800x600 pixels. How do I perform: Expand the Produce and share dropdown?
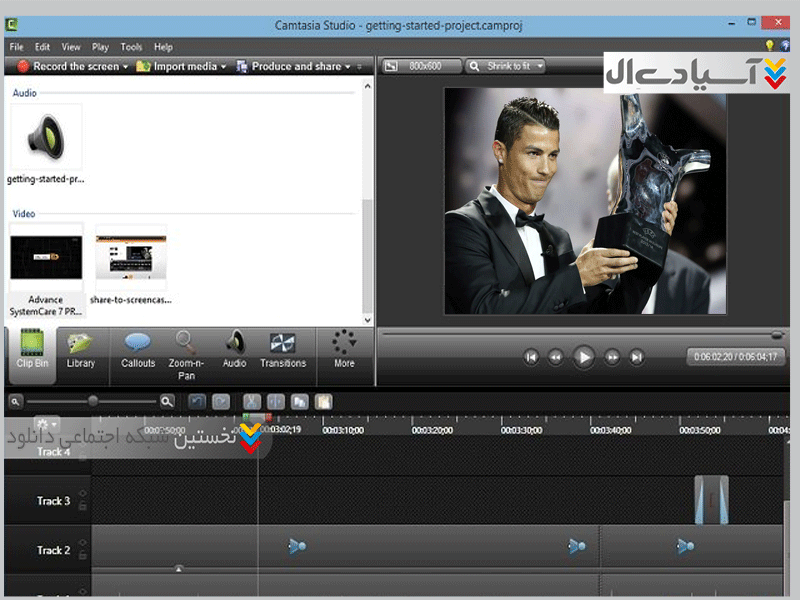pos(347,67)
